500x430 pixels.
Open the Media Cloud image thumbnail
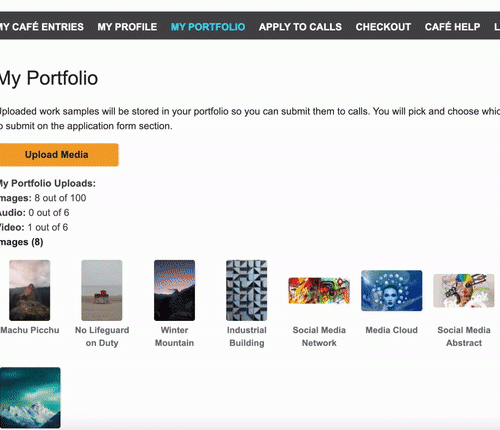pyautogui.click(x=392, y=291)
